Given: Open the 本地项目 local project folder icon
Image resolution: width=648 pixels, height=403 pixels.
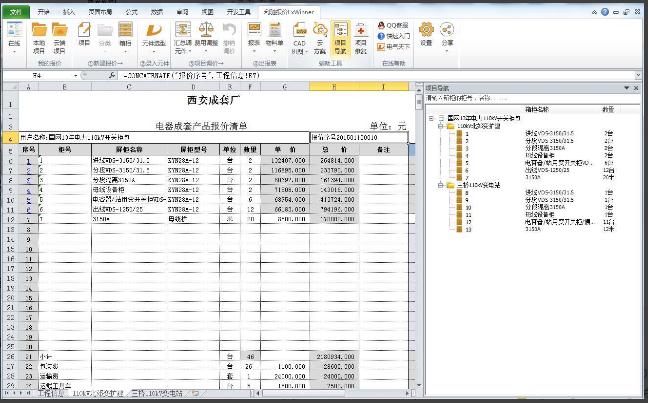Looking at the screenshot, I should click(x=39, y=30).
